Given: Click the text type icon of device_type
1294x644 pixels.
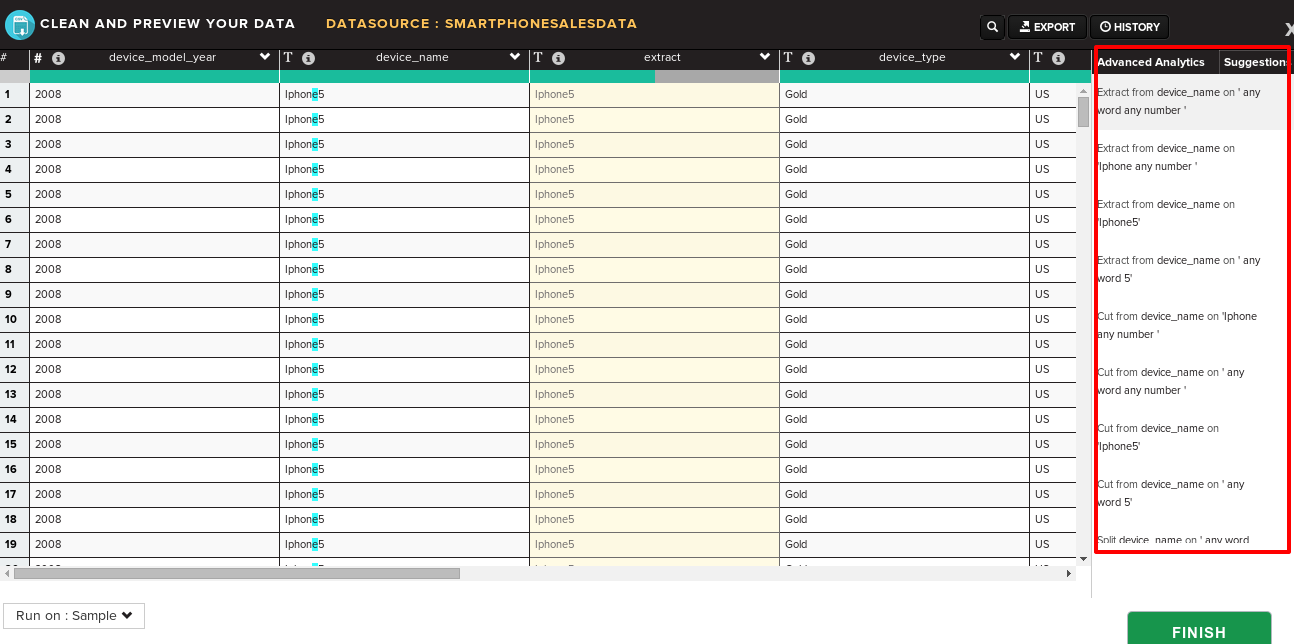Looking at the screenshot, I should pos(788,58).
